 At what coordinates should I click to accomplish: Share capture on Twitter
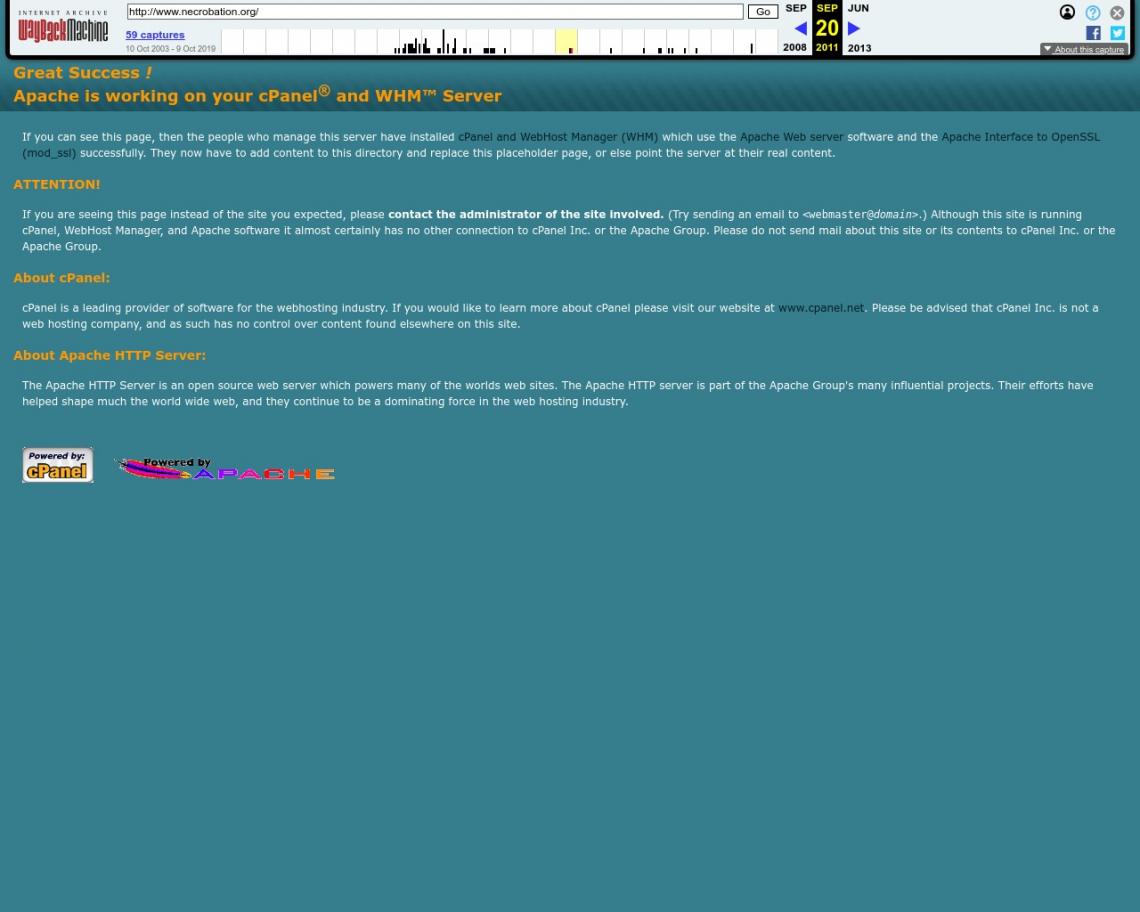tap(1117, 33)
